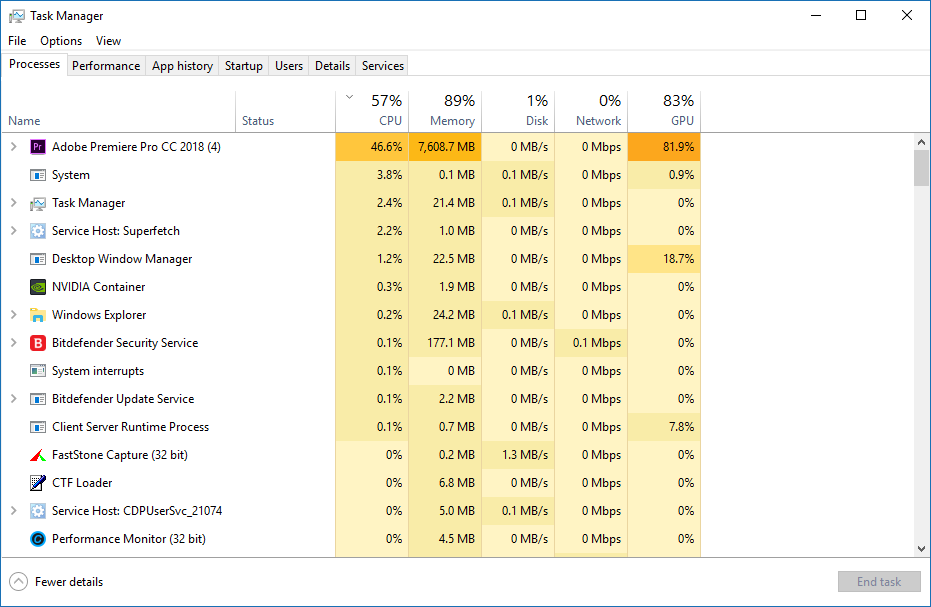The width and height of the screenshot is (931, 607).
Task: Expand Bitdefender Update Service
Action: [x=14, y=399]
